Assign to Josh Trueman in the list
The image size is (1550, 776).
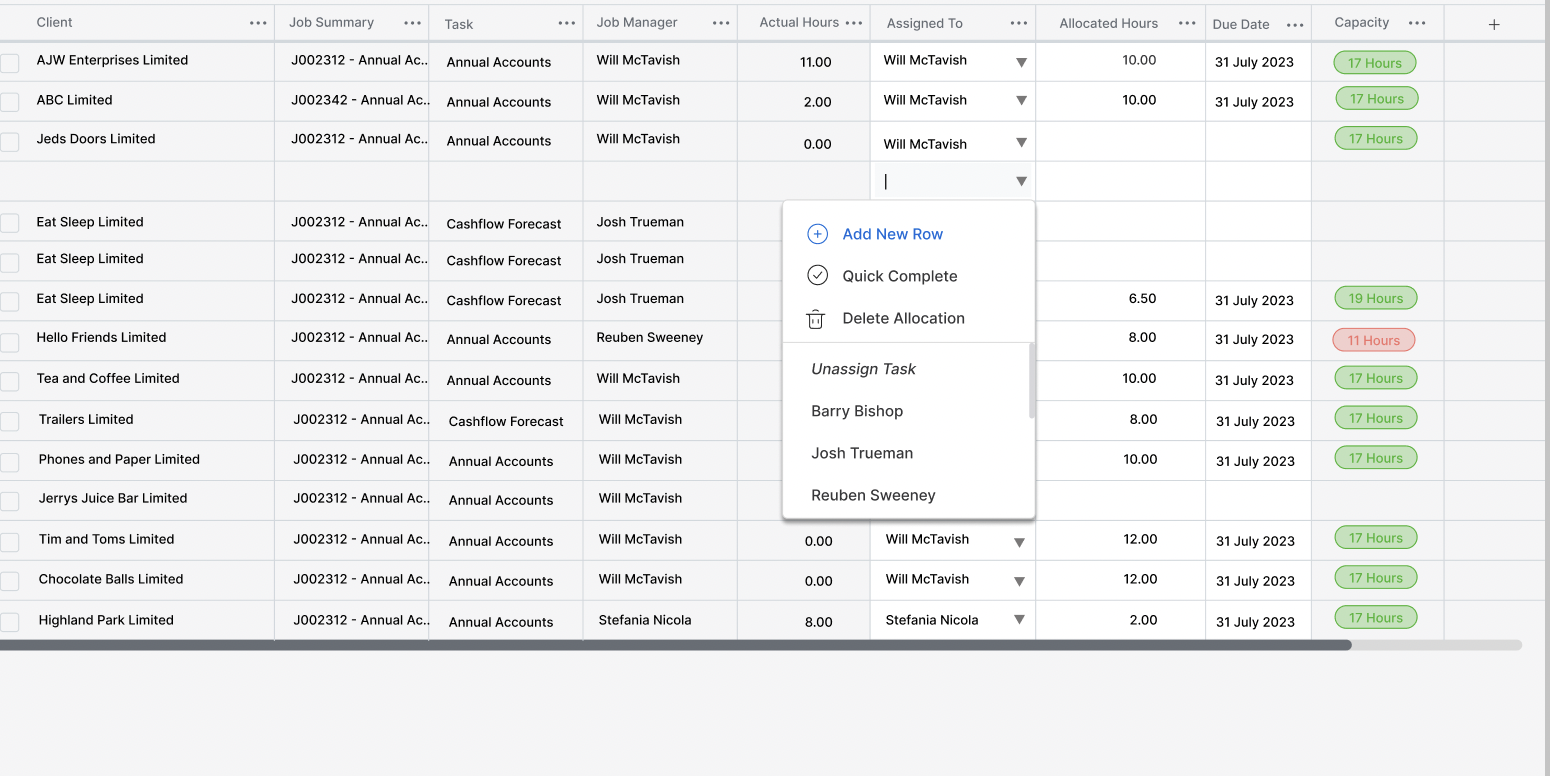(x=862, y=453)
